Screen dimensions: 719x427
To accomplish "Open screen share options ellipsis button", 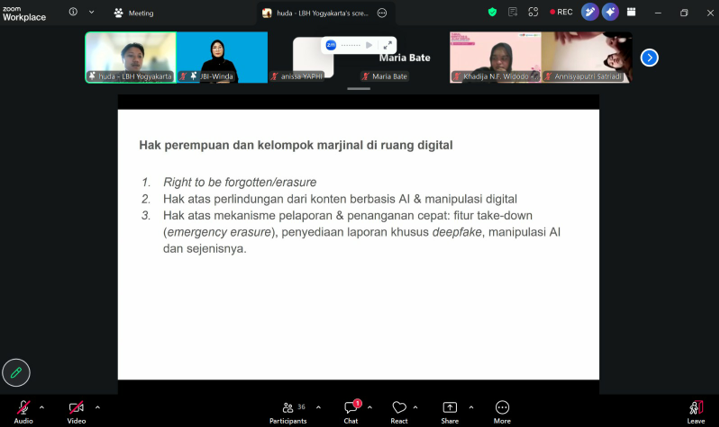I will tap(382, 13).
